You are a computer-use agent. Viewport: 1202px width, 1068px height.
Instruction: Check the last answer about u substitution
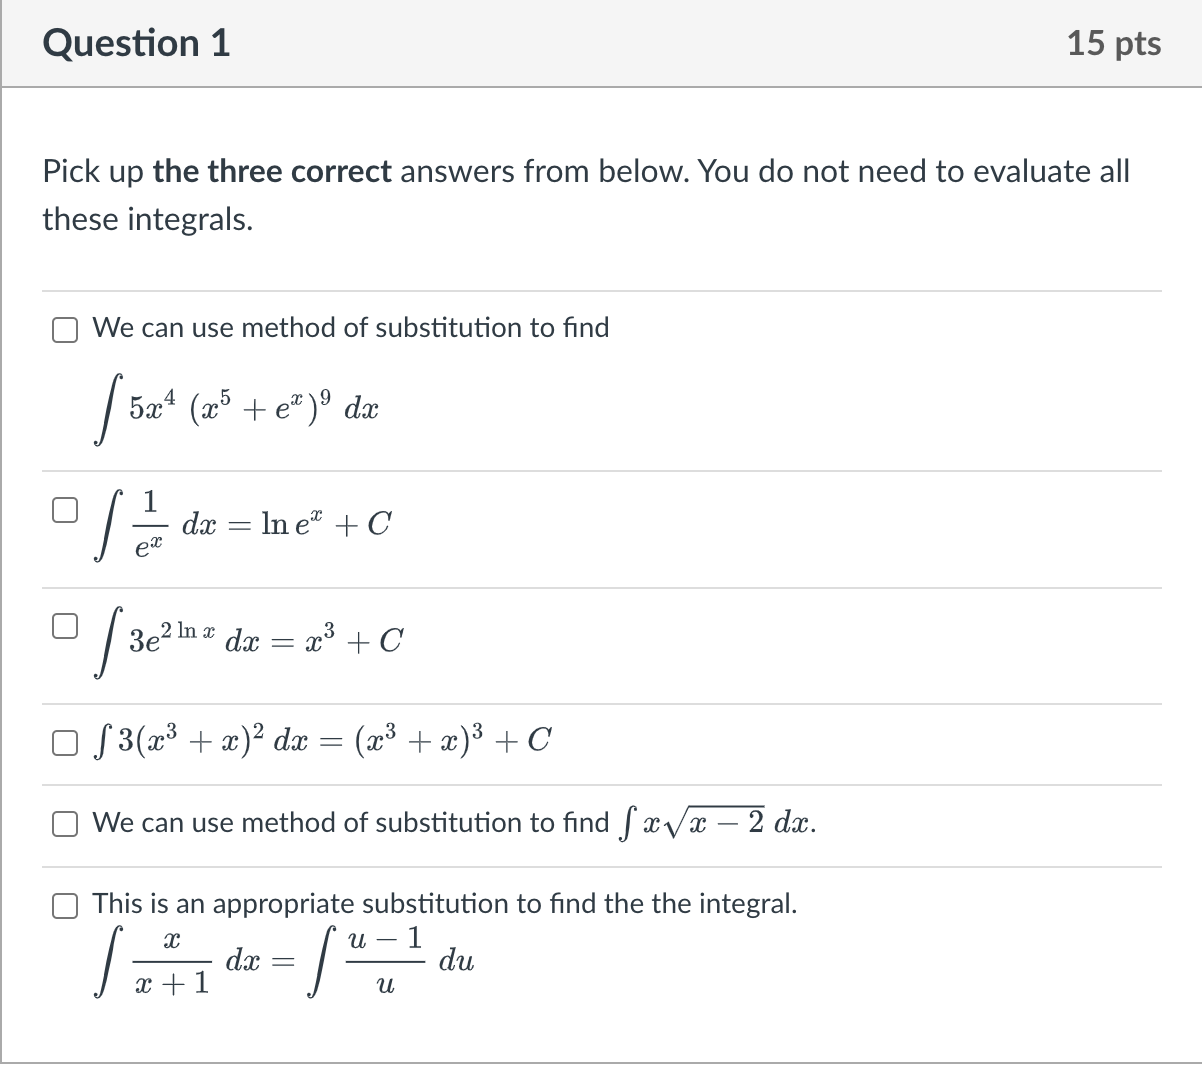[65, 905]
